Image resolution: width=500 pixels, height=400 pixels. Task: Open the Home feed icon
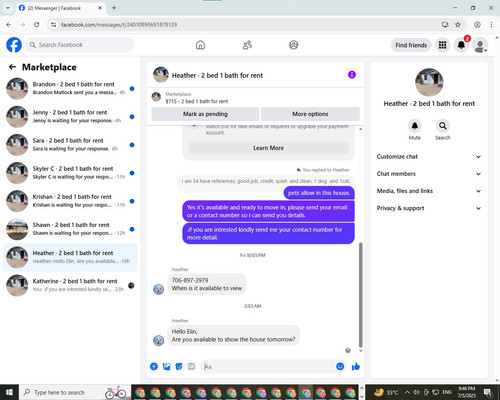tap(200, 45)
